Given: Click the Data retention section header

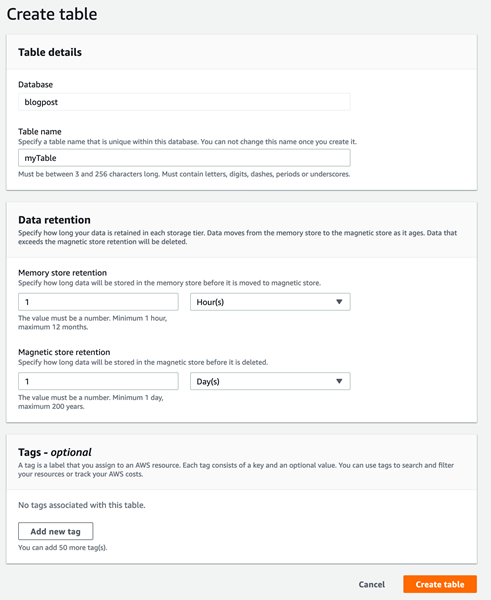Looking at the screenshot, I should click(x=54, y=220).
